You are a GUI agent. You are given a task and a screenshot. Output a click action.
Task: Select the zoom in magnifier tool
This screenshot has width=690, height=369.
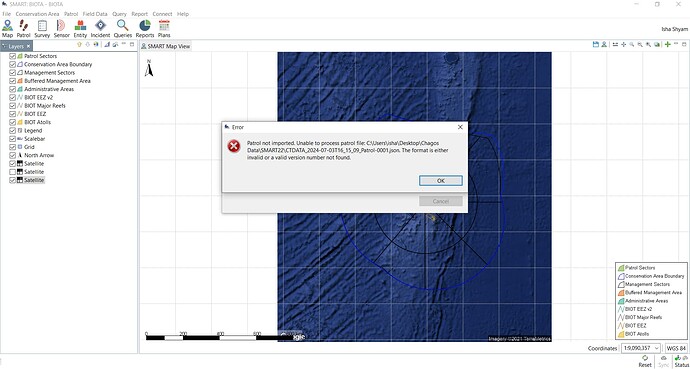pyautogui.click(x=632, y=44)
